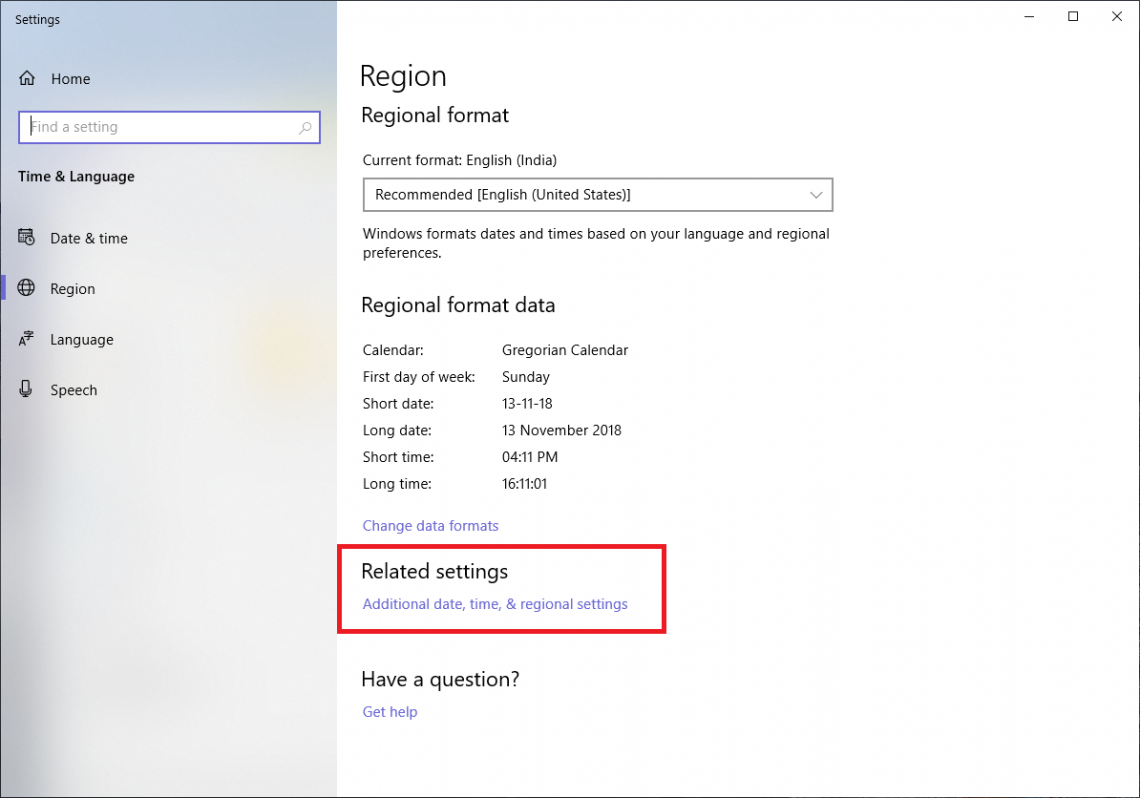Screen dimensions: 1140x798
Task: Select the Speech settings page icon
Action: pyautogui.click(x=25, y=389)
